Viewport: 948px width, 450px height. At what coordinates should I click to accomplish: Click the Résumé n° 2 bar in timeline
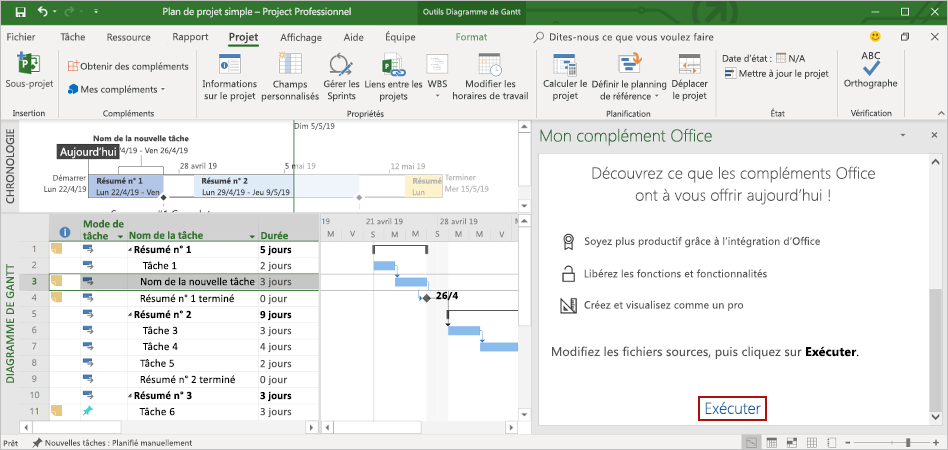276,186
